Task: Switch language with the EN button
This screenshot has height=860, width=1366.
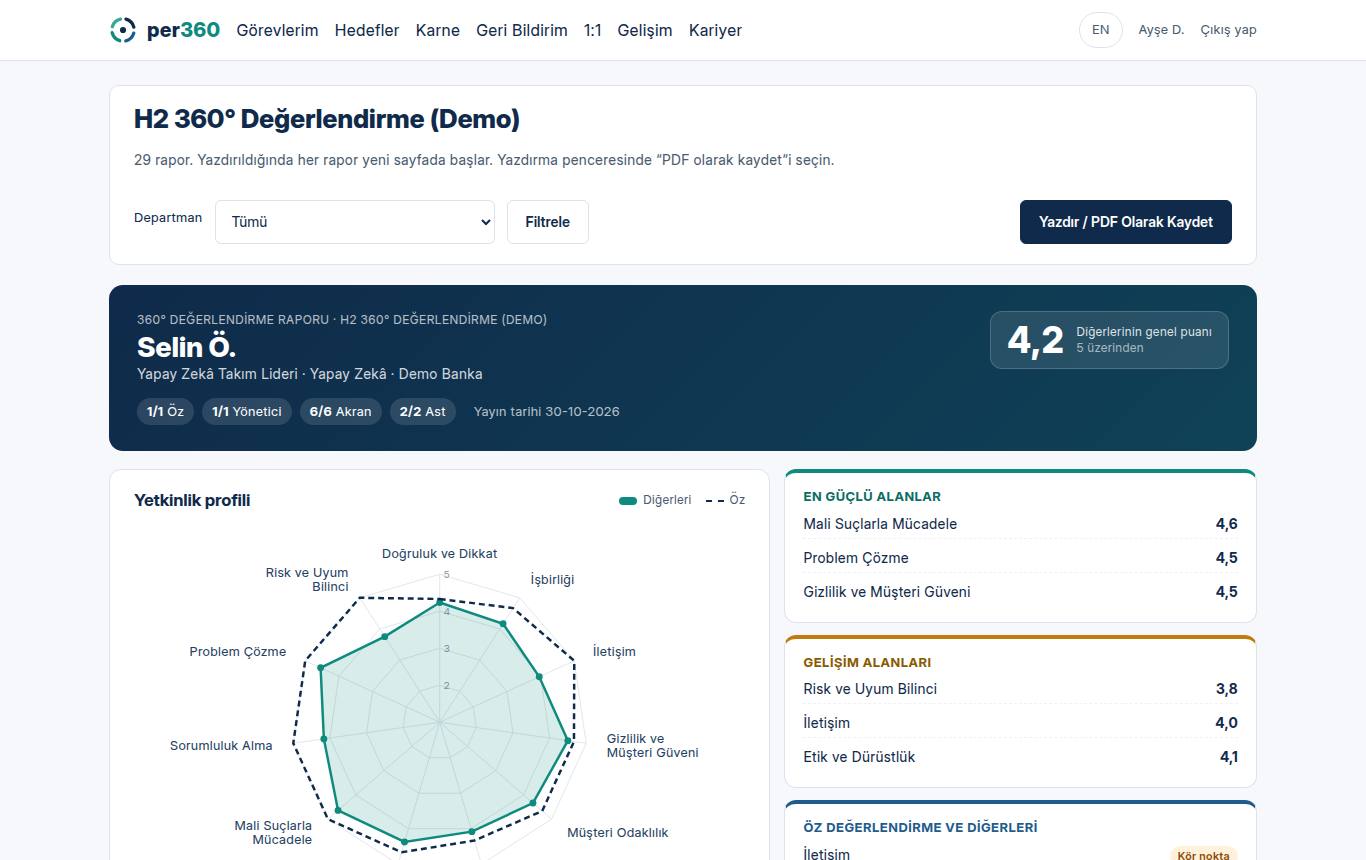Action: (x=1101, y=30)
